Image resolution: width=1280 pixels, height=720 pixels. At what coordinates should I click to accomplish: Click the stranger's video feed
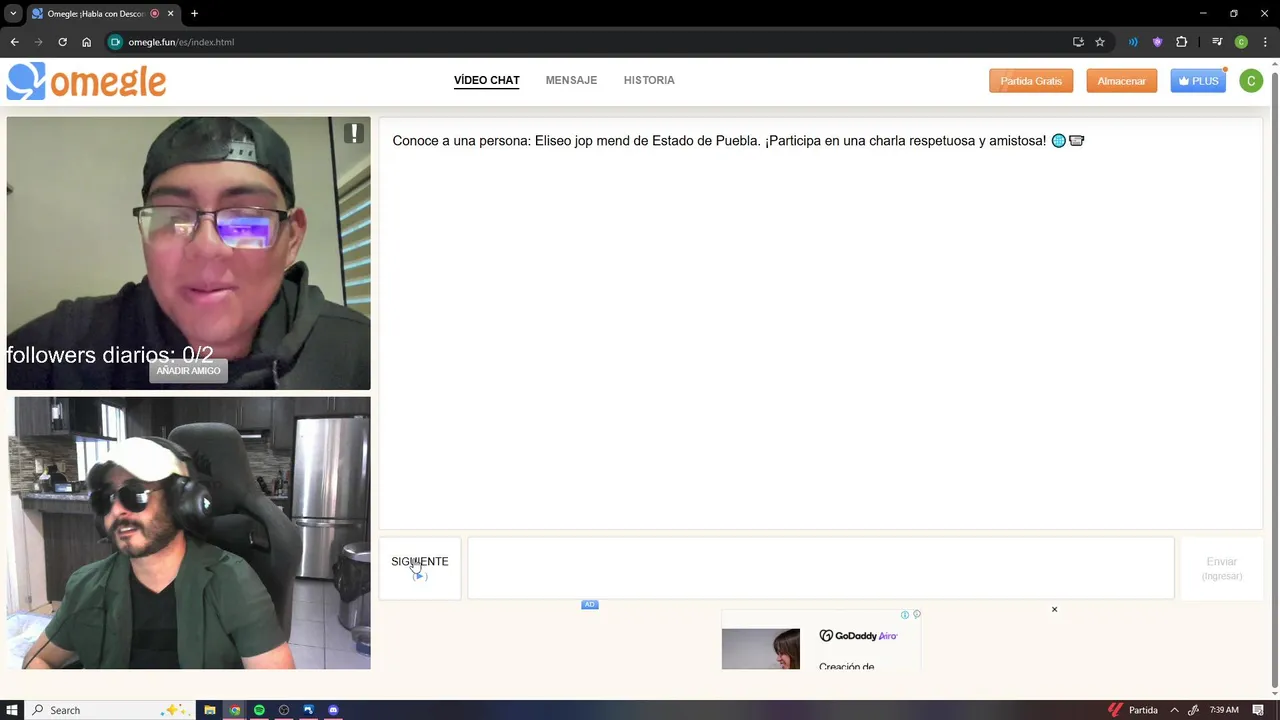tap(188, 253)
